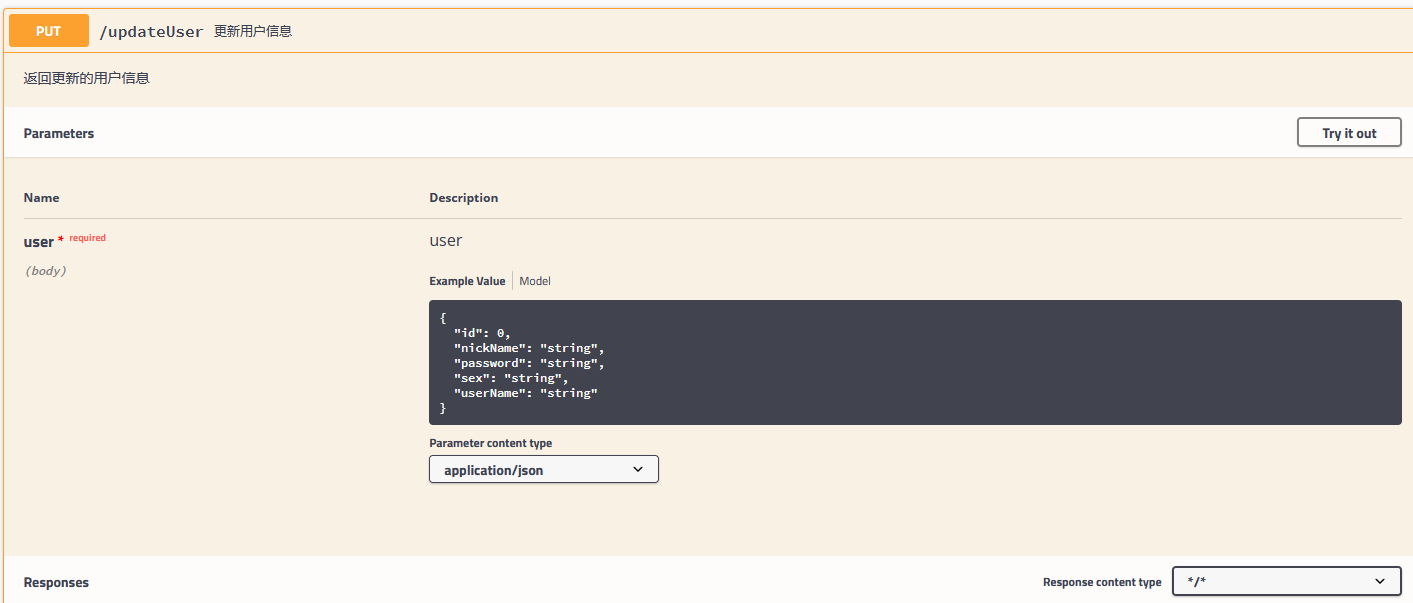Click the Responses section heading
This screenshot has width=1413, height=603.
pyautogui.click(x=56, y=582)
